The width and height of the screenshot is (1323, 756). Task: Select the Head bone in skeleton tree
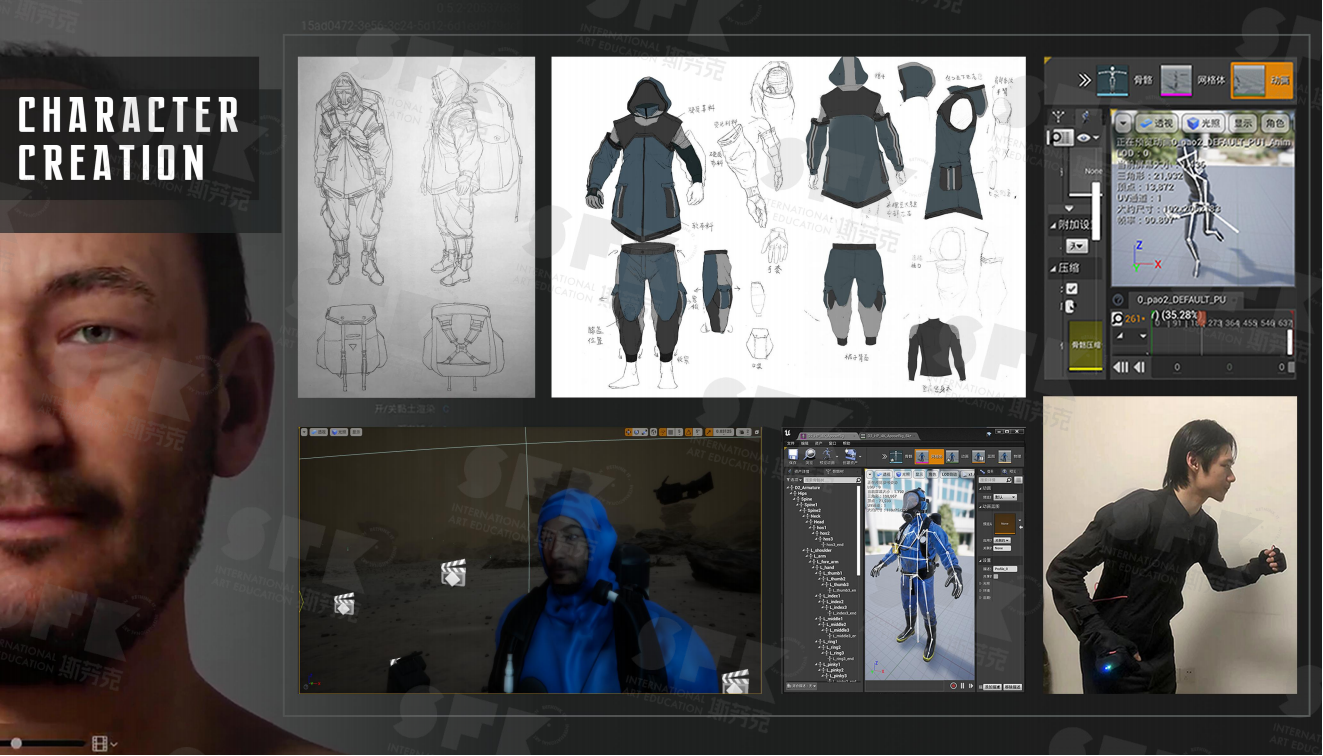pos(817,522)
